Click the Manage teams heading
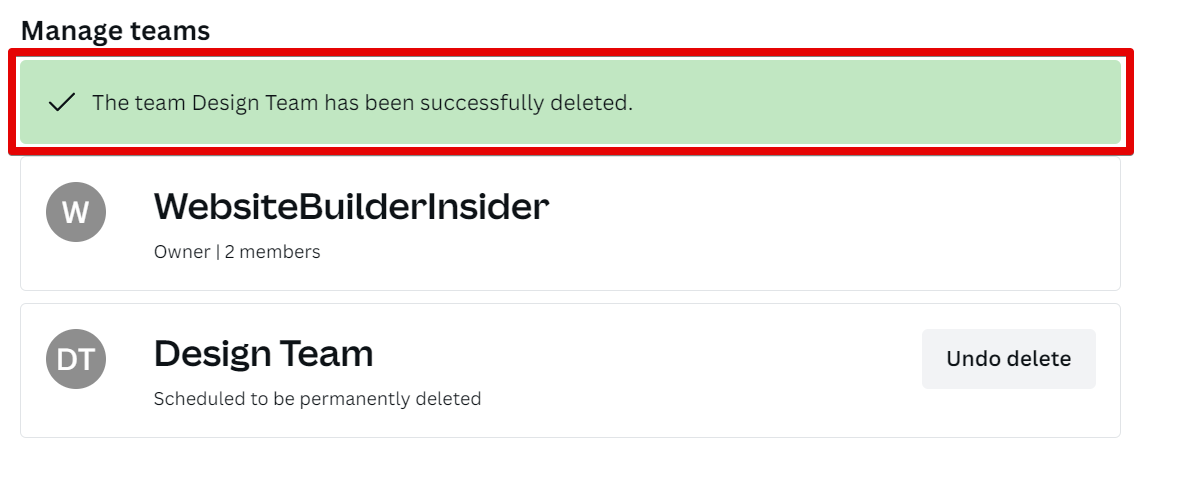 coord(115,31)
